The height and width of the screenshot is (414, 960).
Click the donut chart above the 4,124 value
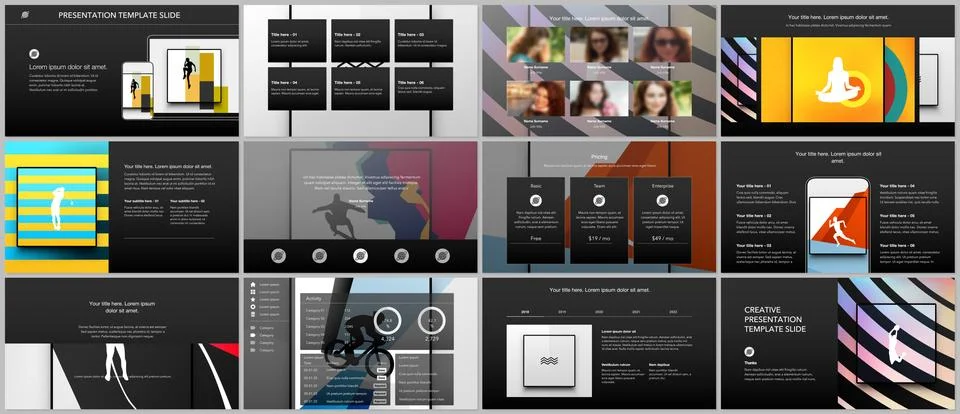pos(388,320)
